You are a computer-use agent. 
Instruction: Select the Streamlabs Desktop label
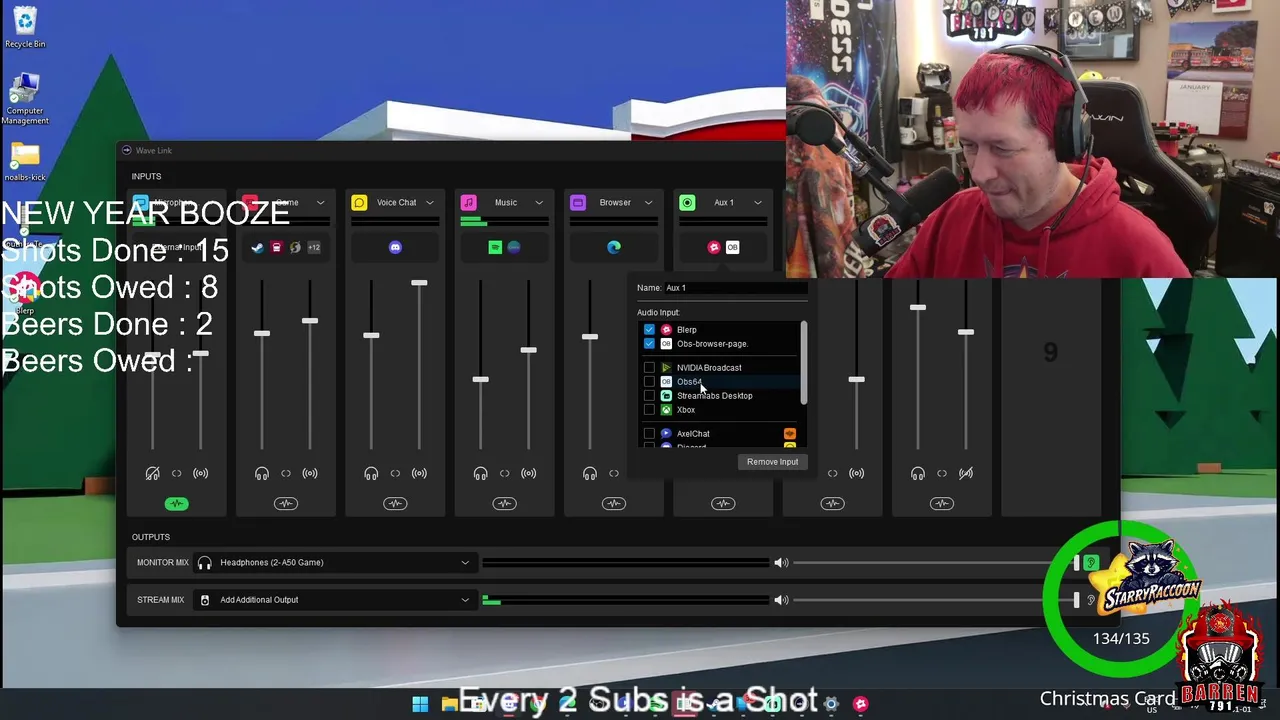[714, 396]
